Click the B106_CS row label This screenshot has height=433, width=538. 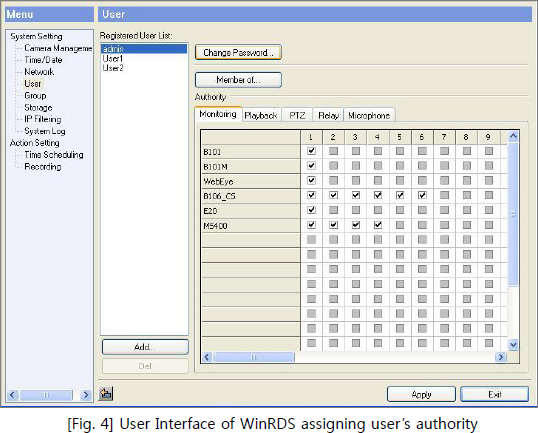point(251,196)
